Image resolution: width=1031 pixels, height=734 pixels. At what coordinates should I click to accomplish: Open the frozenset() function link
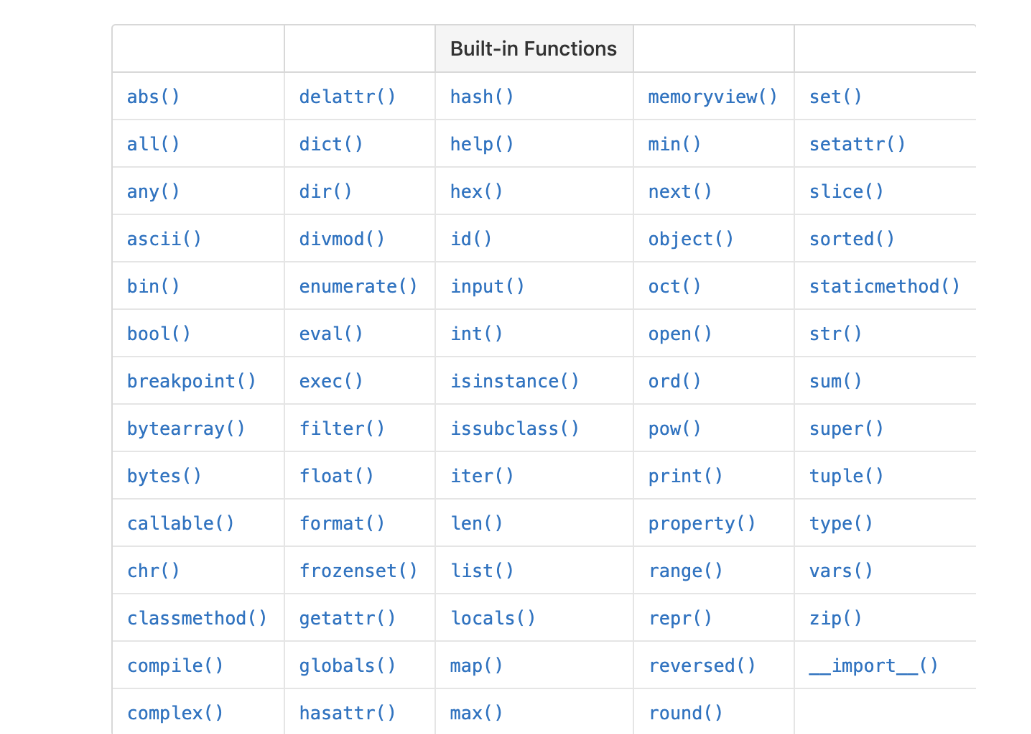358,571
